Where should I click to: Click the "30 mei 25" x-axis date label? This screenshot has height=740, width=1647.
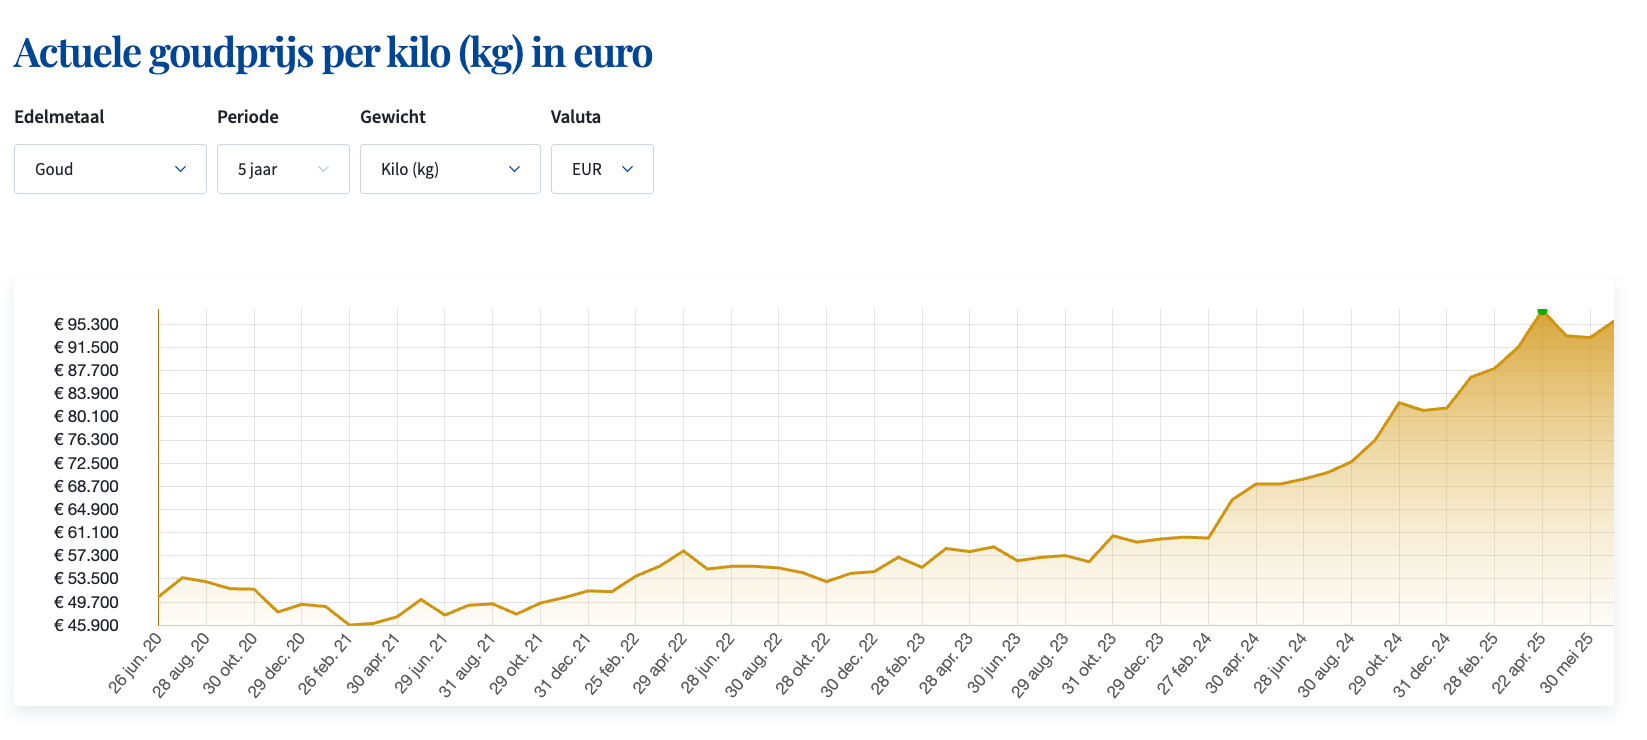[x=1567, y=663]
